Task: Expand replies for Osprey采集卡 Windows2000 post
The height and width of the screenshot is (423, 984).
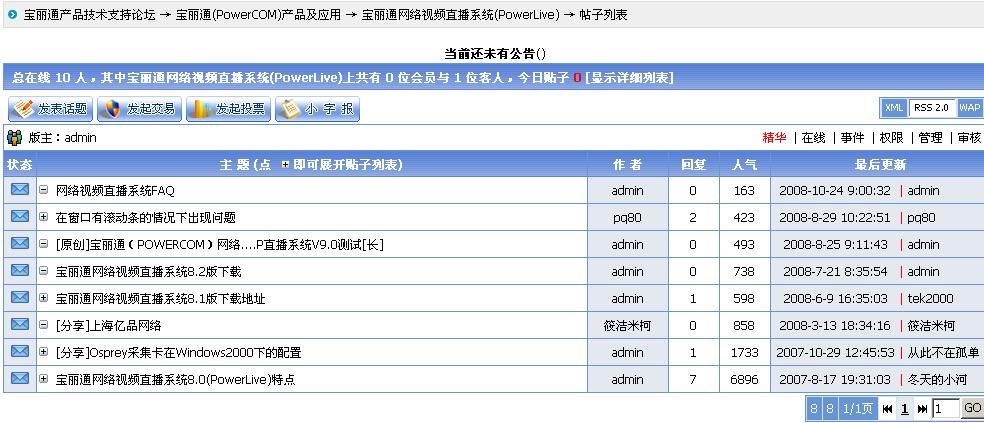Action: 44,352
